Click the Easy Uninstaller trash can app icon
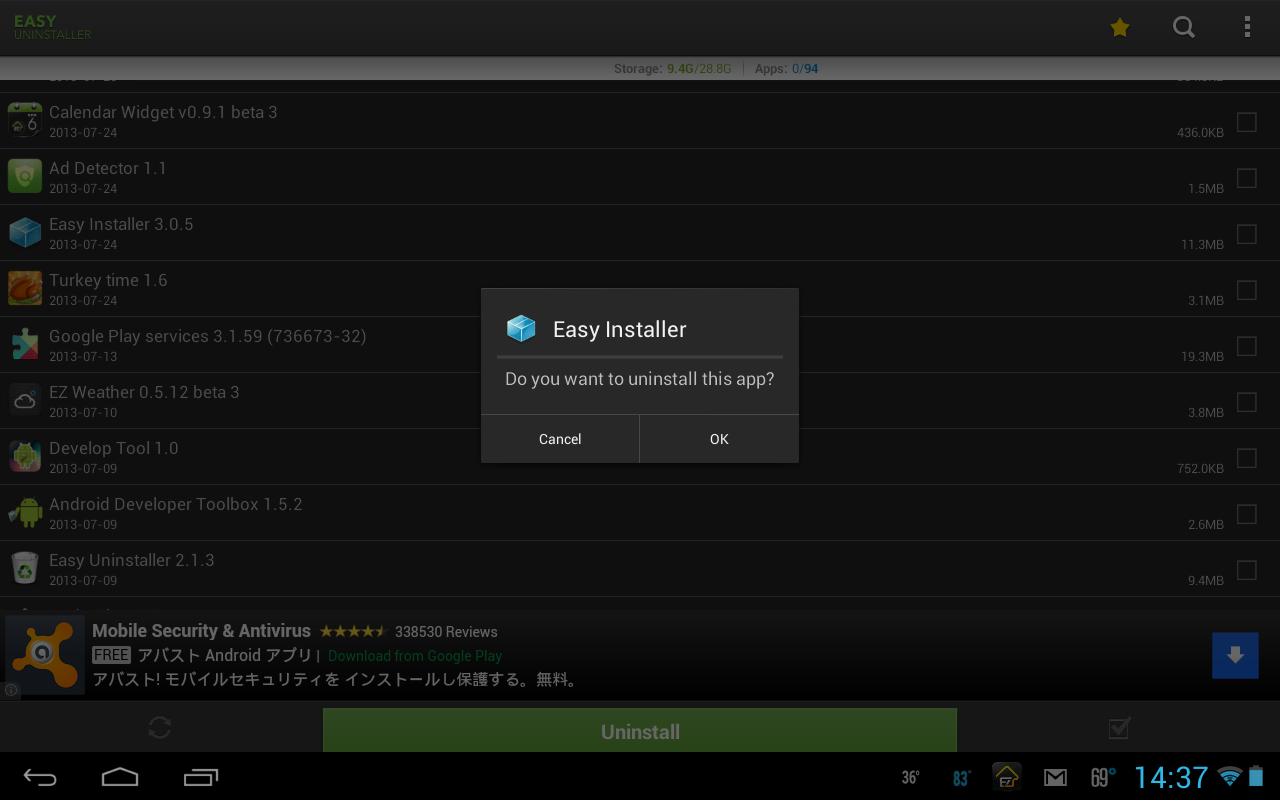Image resolution: width=1280 pixels, height=800 pixels. 24,567
